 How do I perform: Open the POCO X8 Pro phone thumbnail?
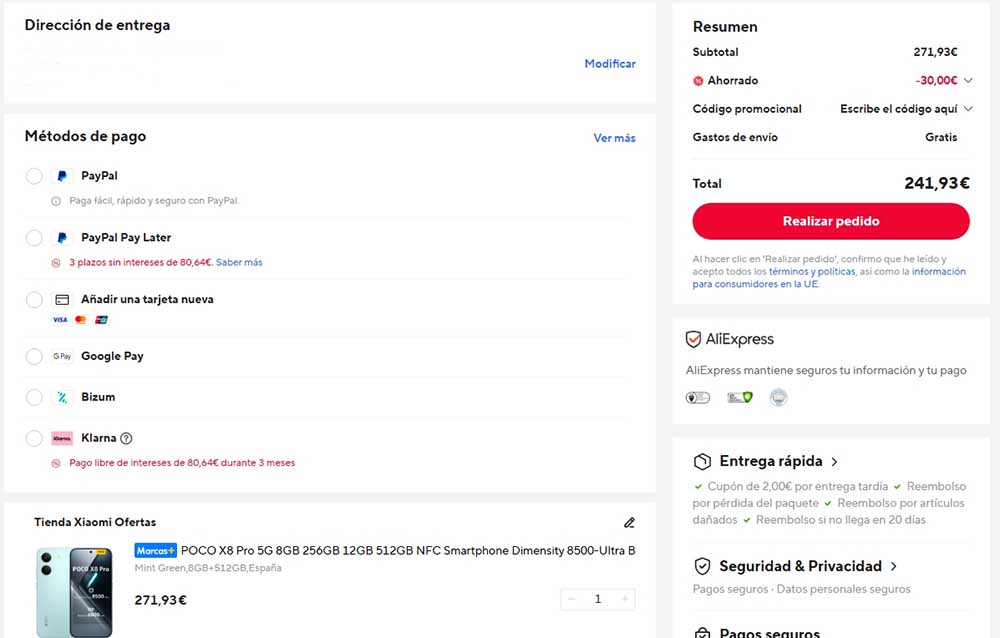pos(75,592)
